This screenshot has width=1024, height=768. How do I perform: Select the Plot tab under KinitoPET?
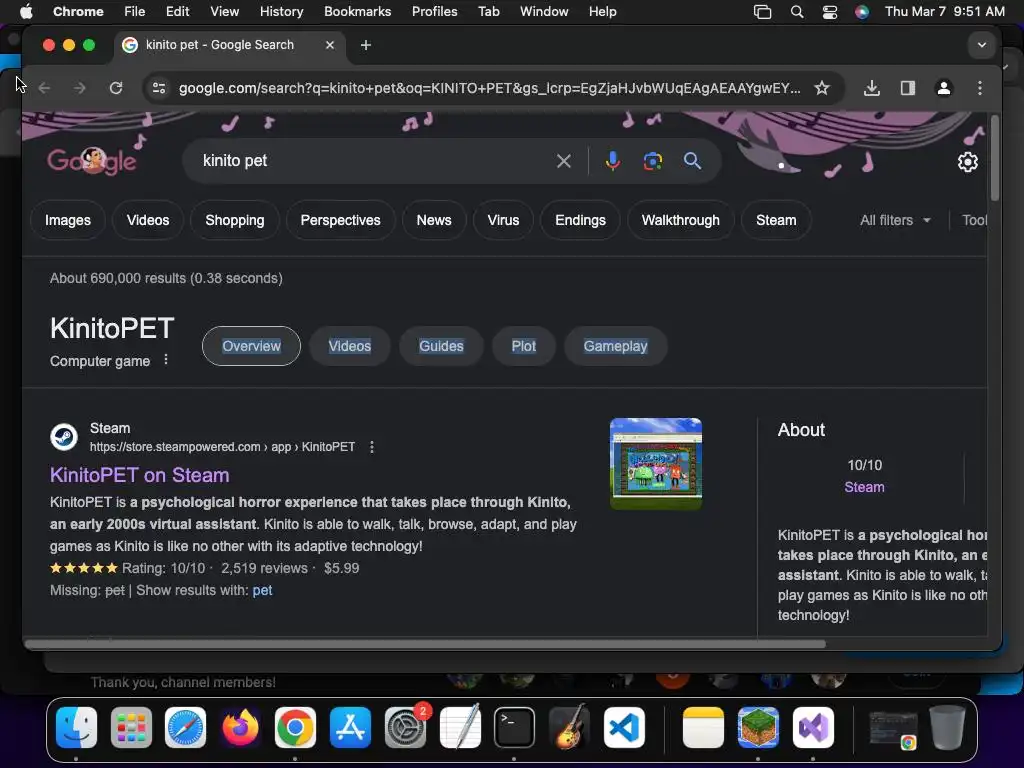pos(524,346)
